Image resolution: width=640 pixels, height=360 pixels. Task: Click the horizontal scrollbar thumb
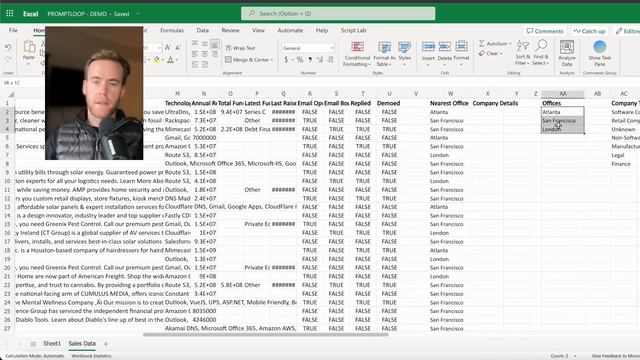[x=266, y=335]
